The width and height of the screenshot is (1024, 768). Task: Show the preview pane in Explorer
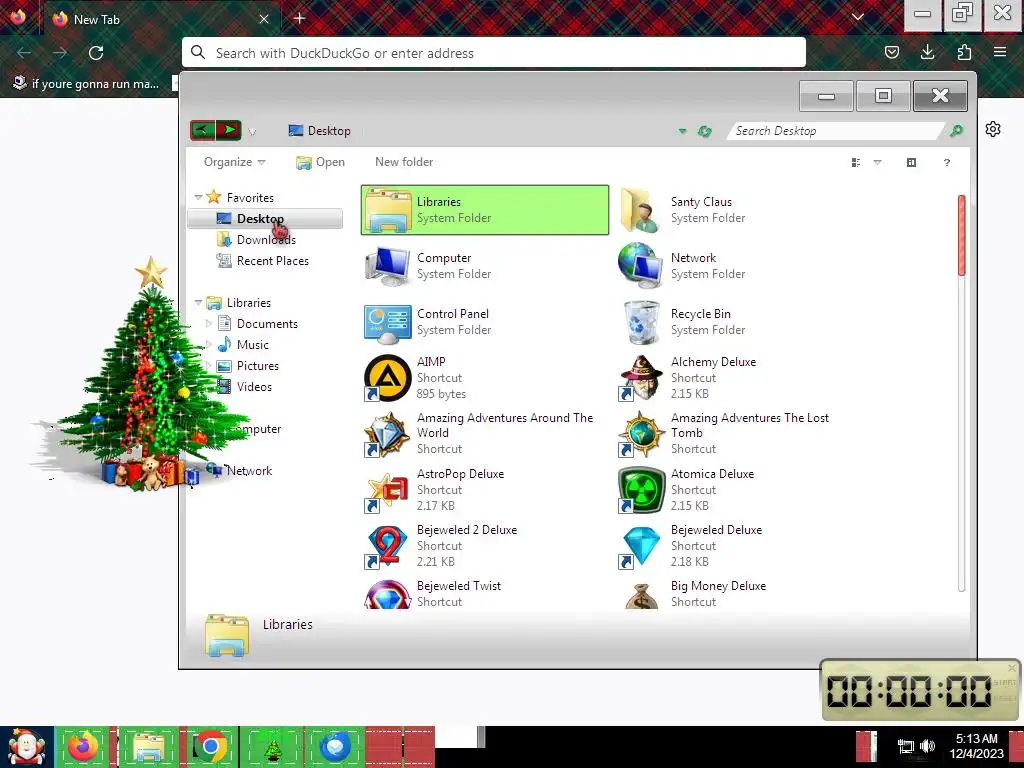[912, 163]
